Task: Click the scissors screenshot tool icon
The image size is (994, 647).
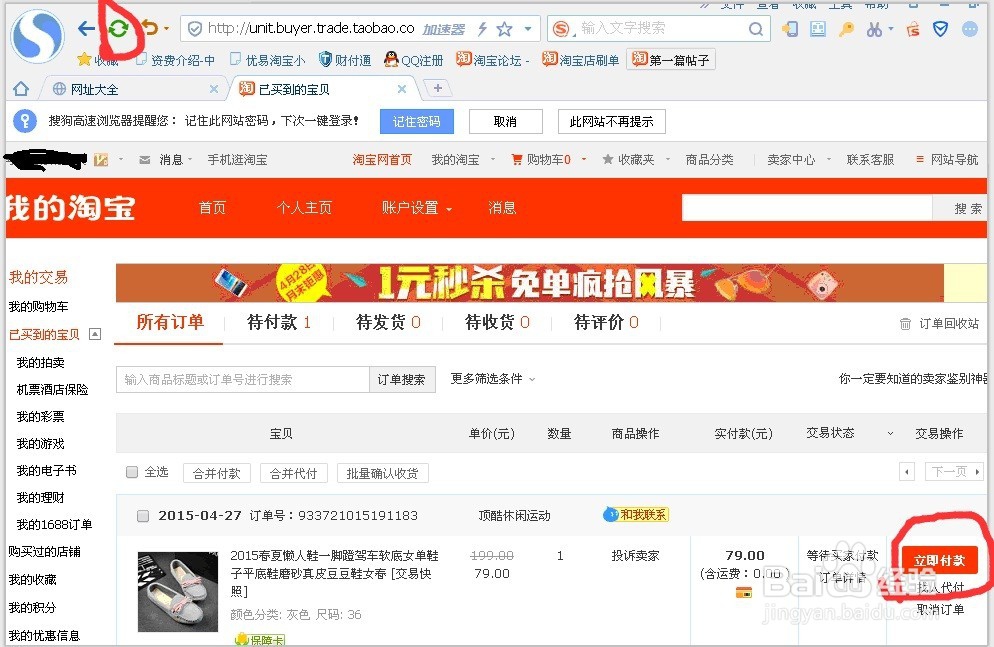Action: pyautogui.click(x=874, y=29)
